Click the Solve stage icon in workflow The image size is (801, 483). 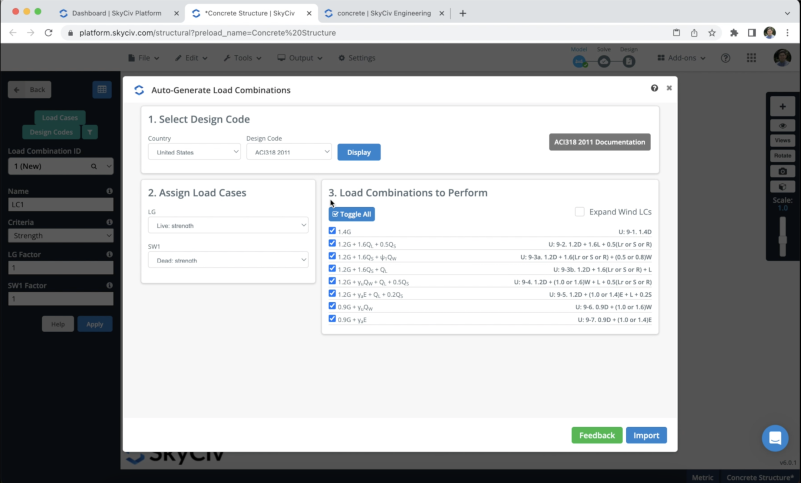pyautogui.click(x=604, y=61)
